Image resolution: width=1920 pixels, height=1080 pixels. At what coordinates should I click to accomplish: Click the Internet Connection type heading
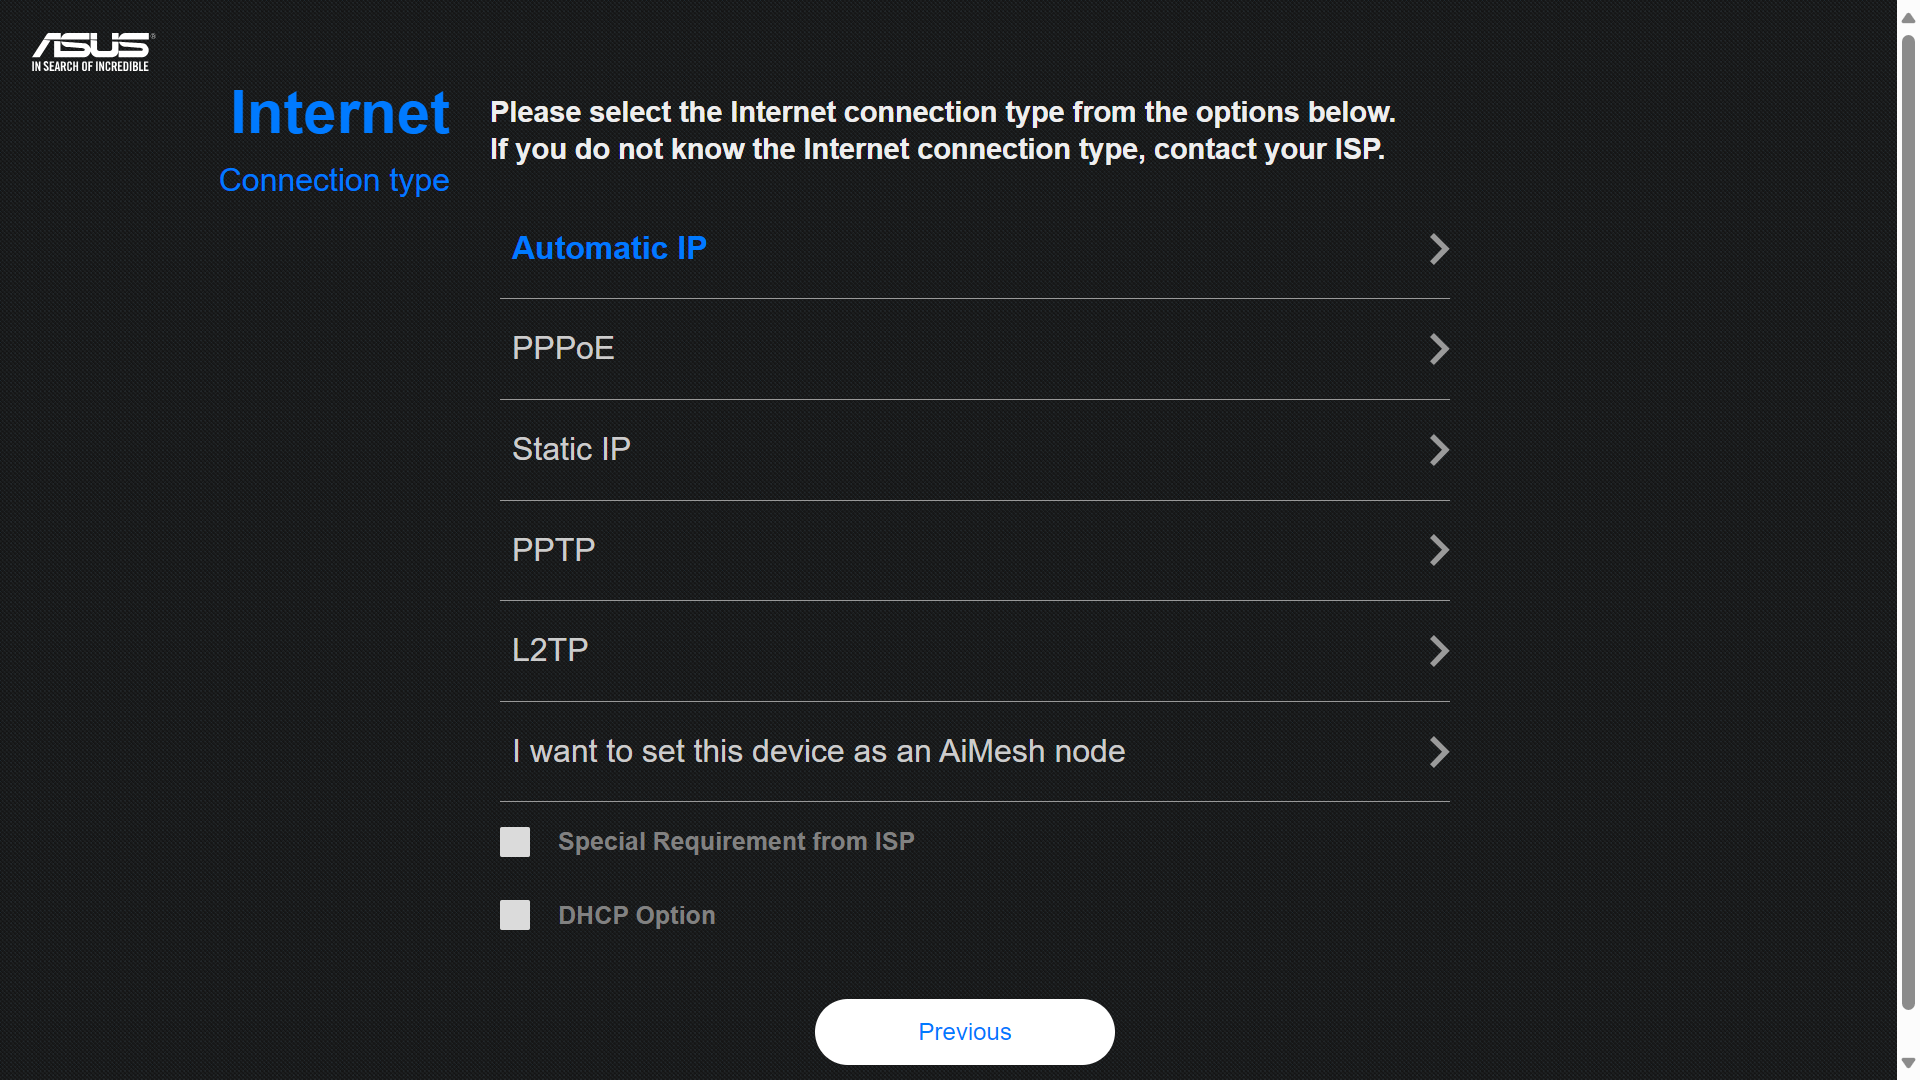pyautogui.click(x=334, y=142)
